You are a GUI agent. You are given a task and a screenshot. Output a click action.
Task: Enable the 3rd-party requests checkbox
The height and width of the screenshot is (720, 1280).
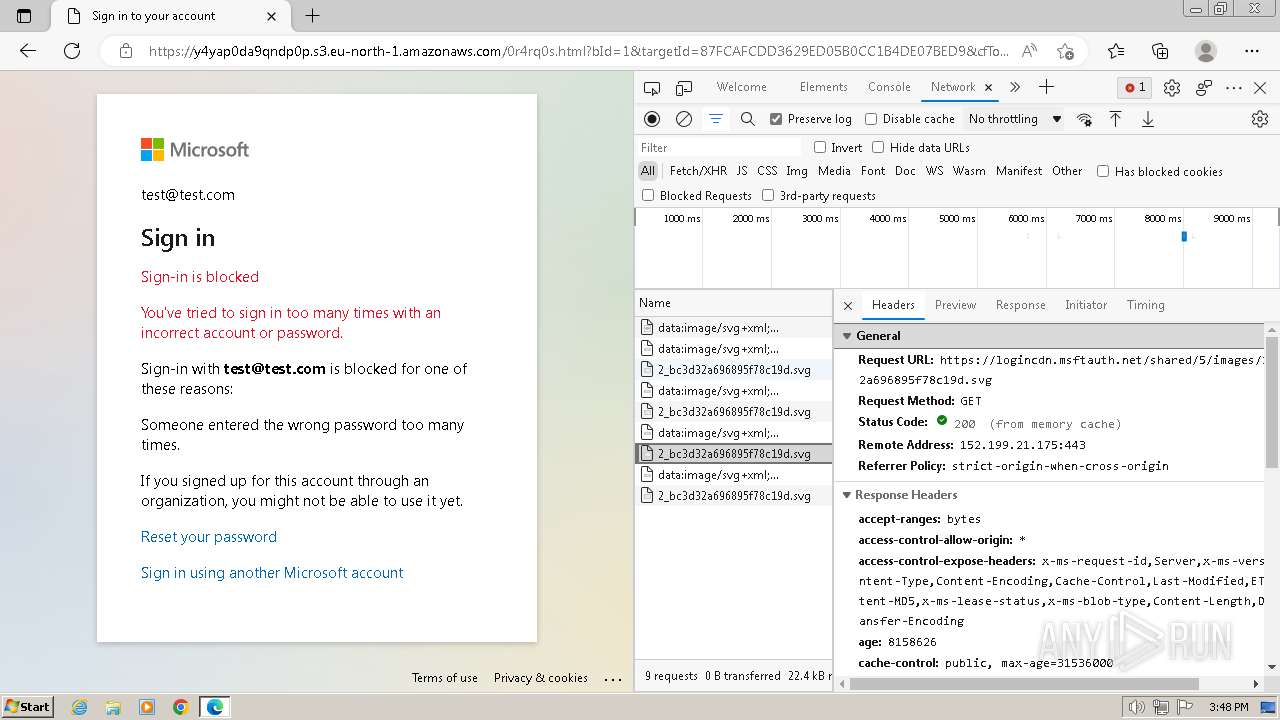click(x=768, y=195)
